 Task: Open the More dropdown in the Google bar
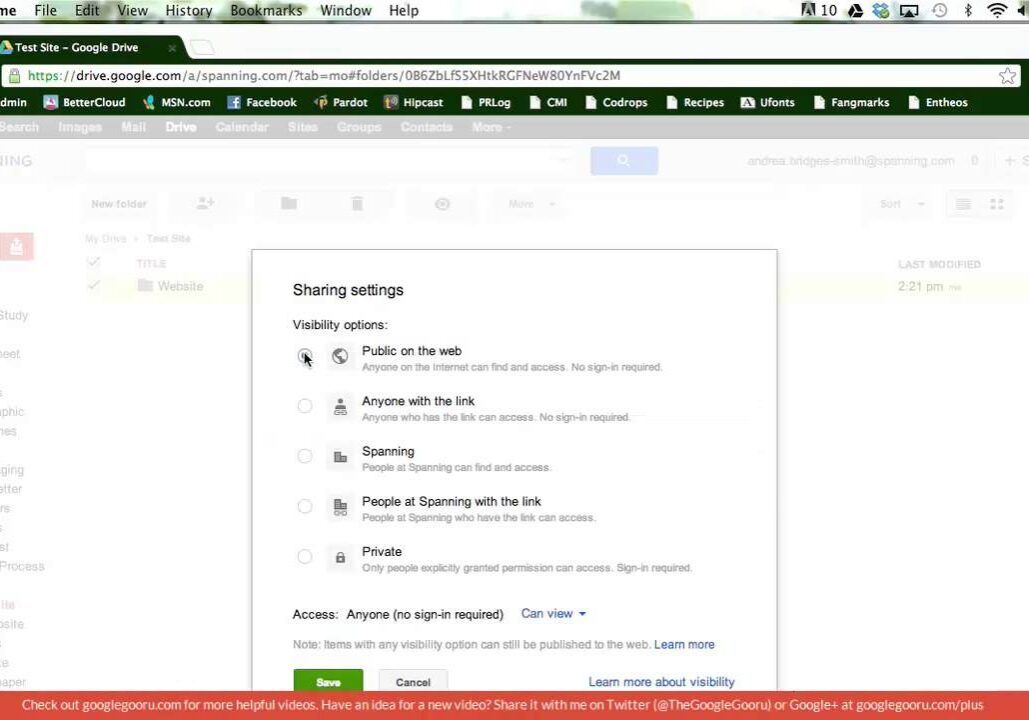pyautogui.click(x=491, y=127)
